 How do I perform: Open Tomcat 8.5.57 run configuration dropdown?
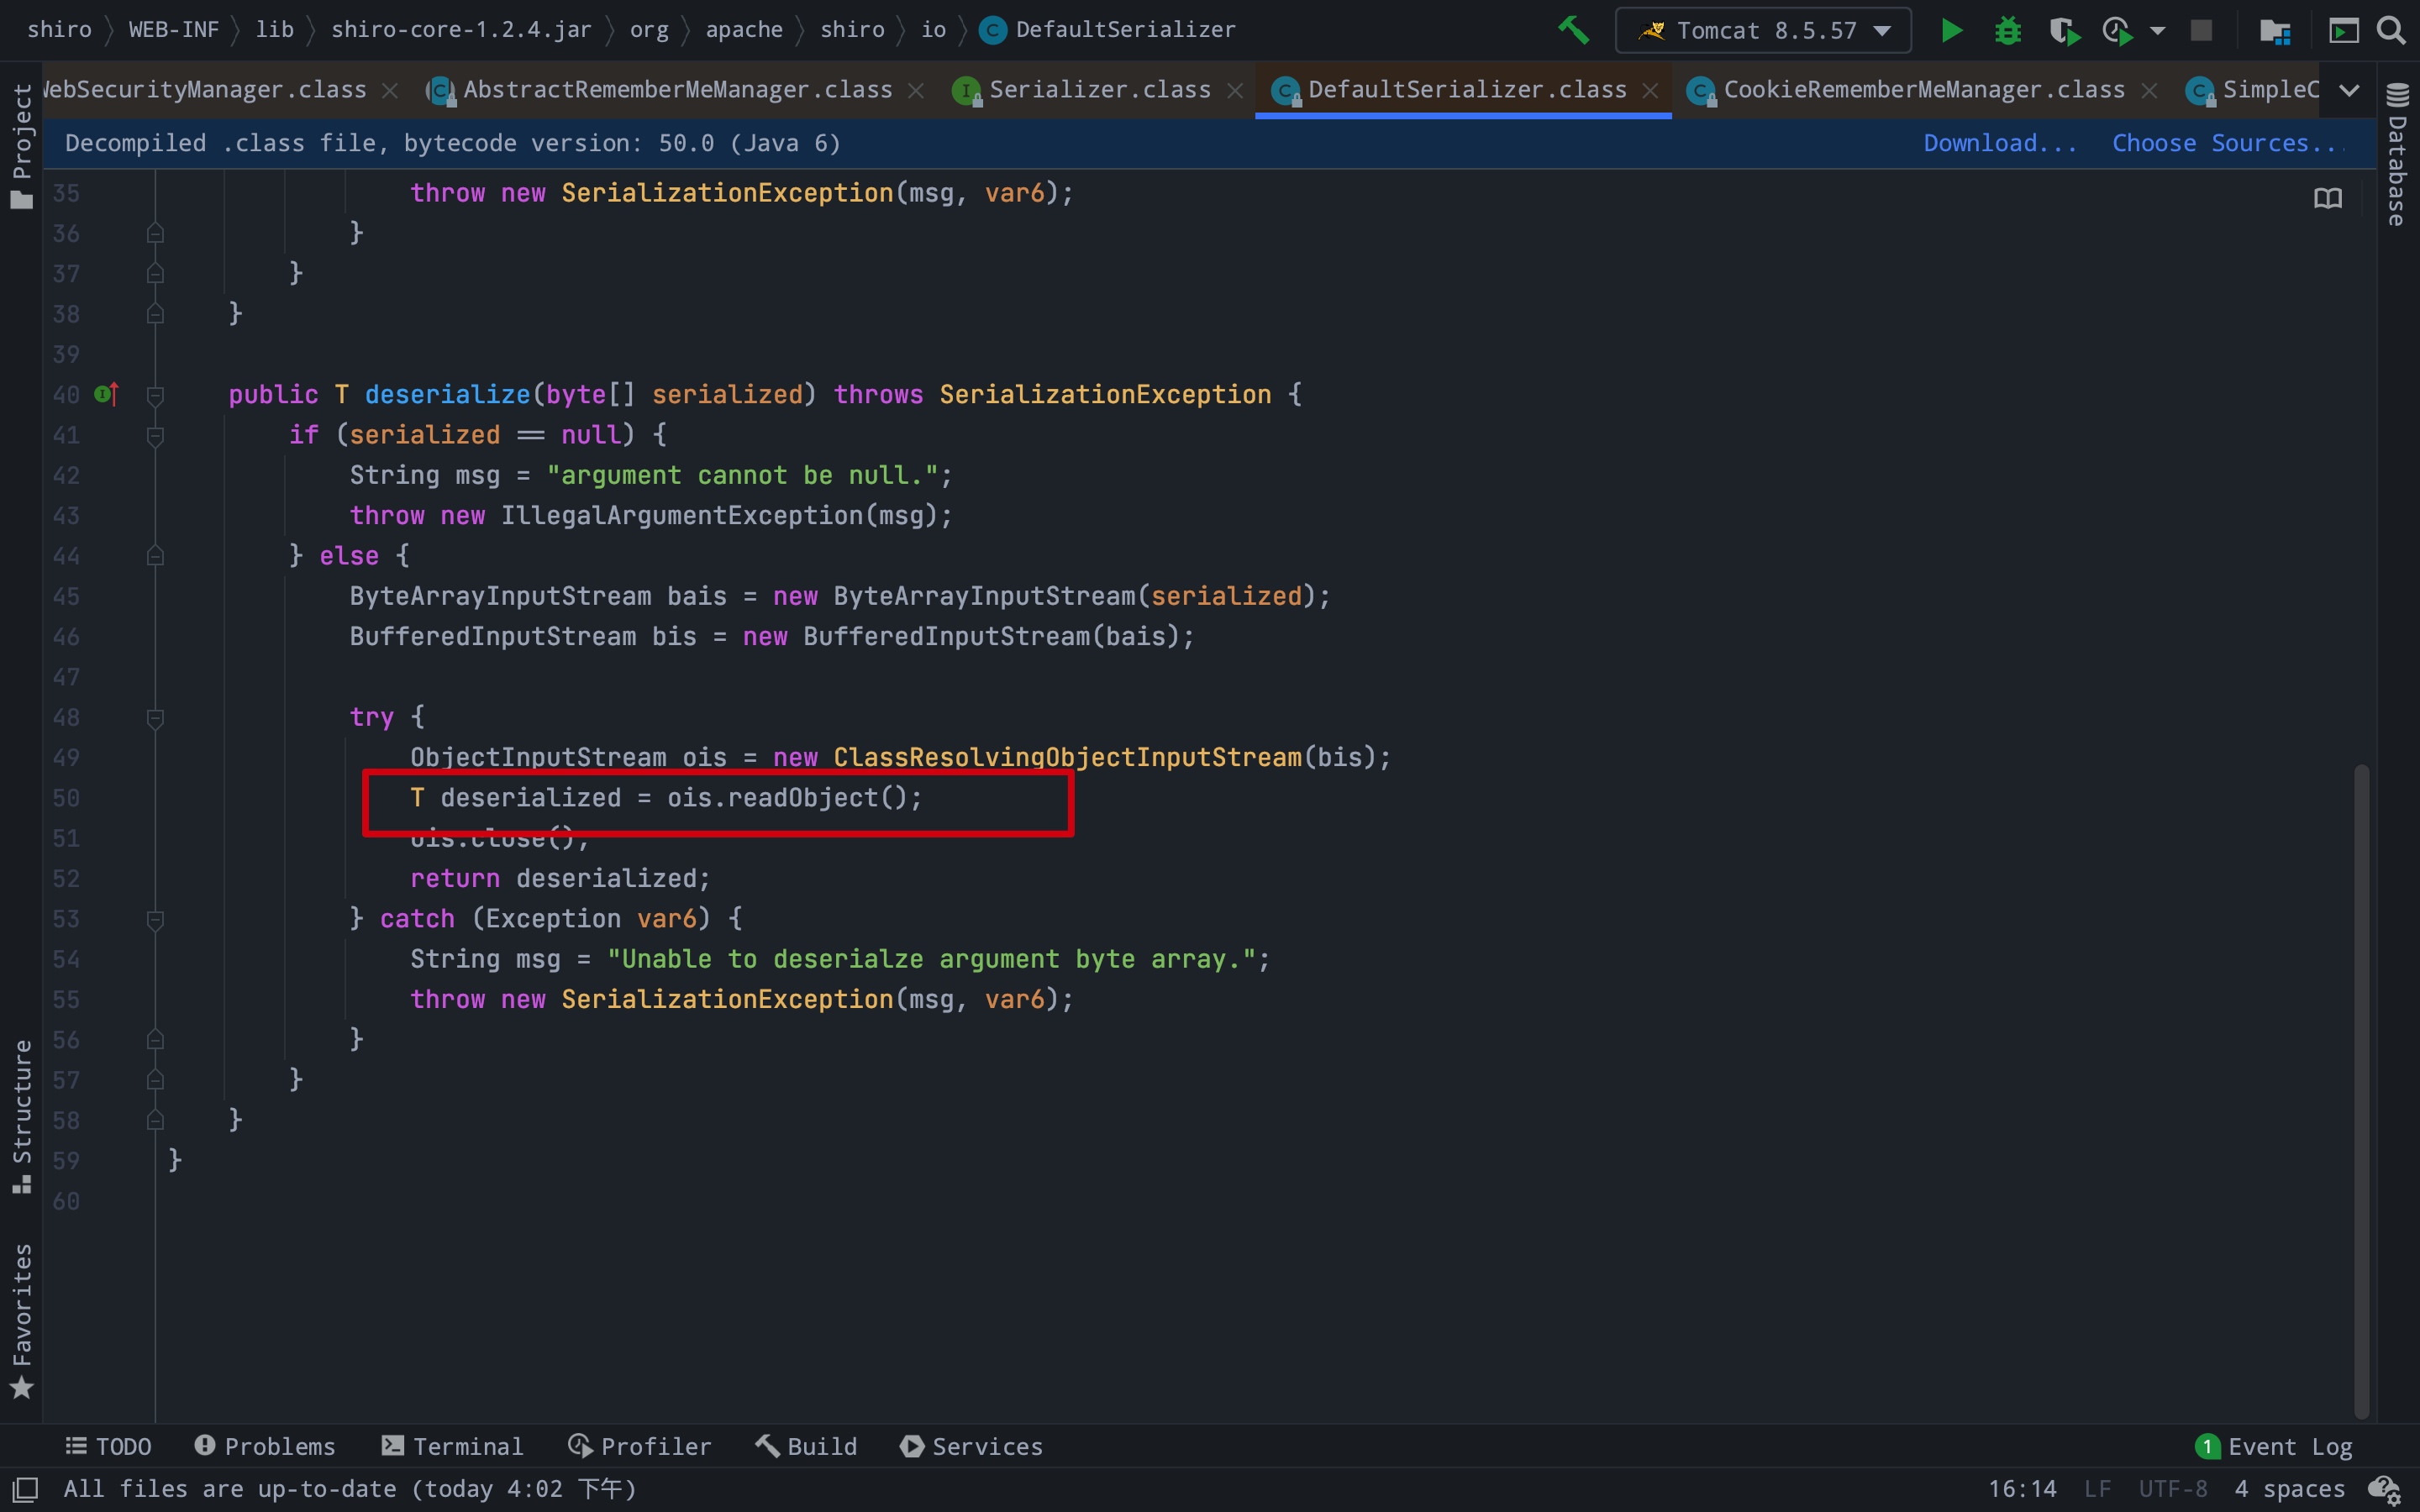click(1763, 30)
